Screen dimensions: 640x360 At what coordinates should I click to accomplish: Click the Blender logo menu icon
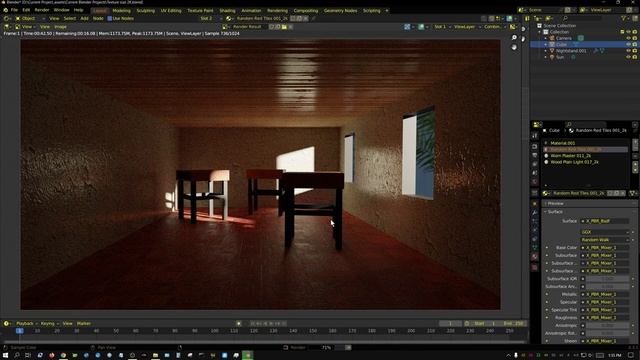click(x=5, y=10)
